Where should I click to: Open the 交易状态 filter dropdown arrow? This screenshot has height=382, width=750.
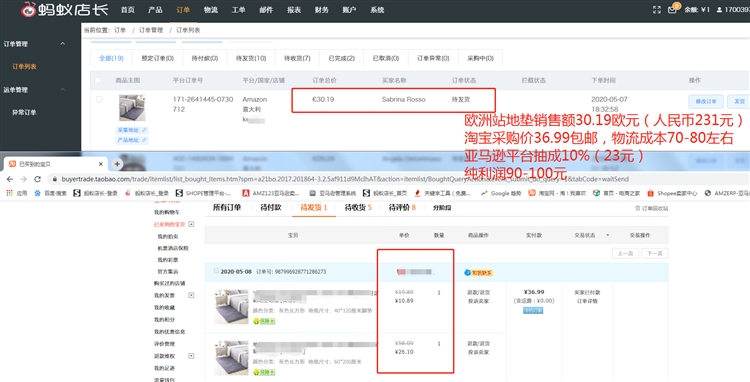(607, 235)
